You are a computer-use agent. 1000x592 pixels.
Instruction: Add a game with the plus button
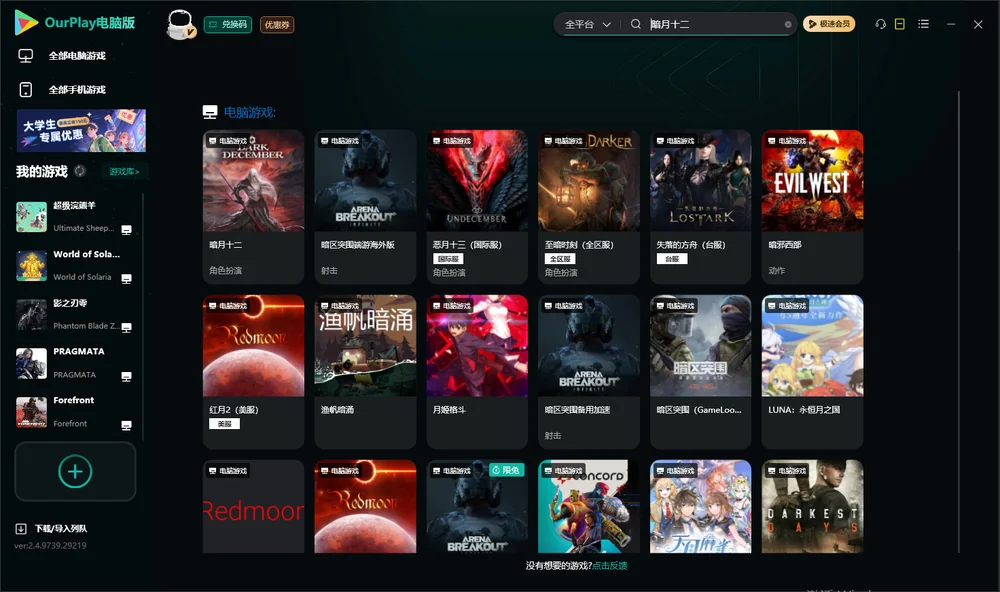75,471
